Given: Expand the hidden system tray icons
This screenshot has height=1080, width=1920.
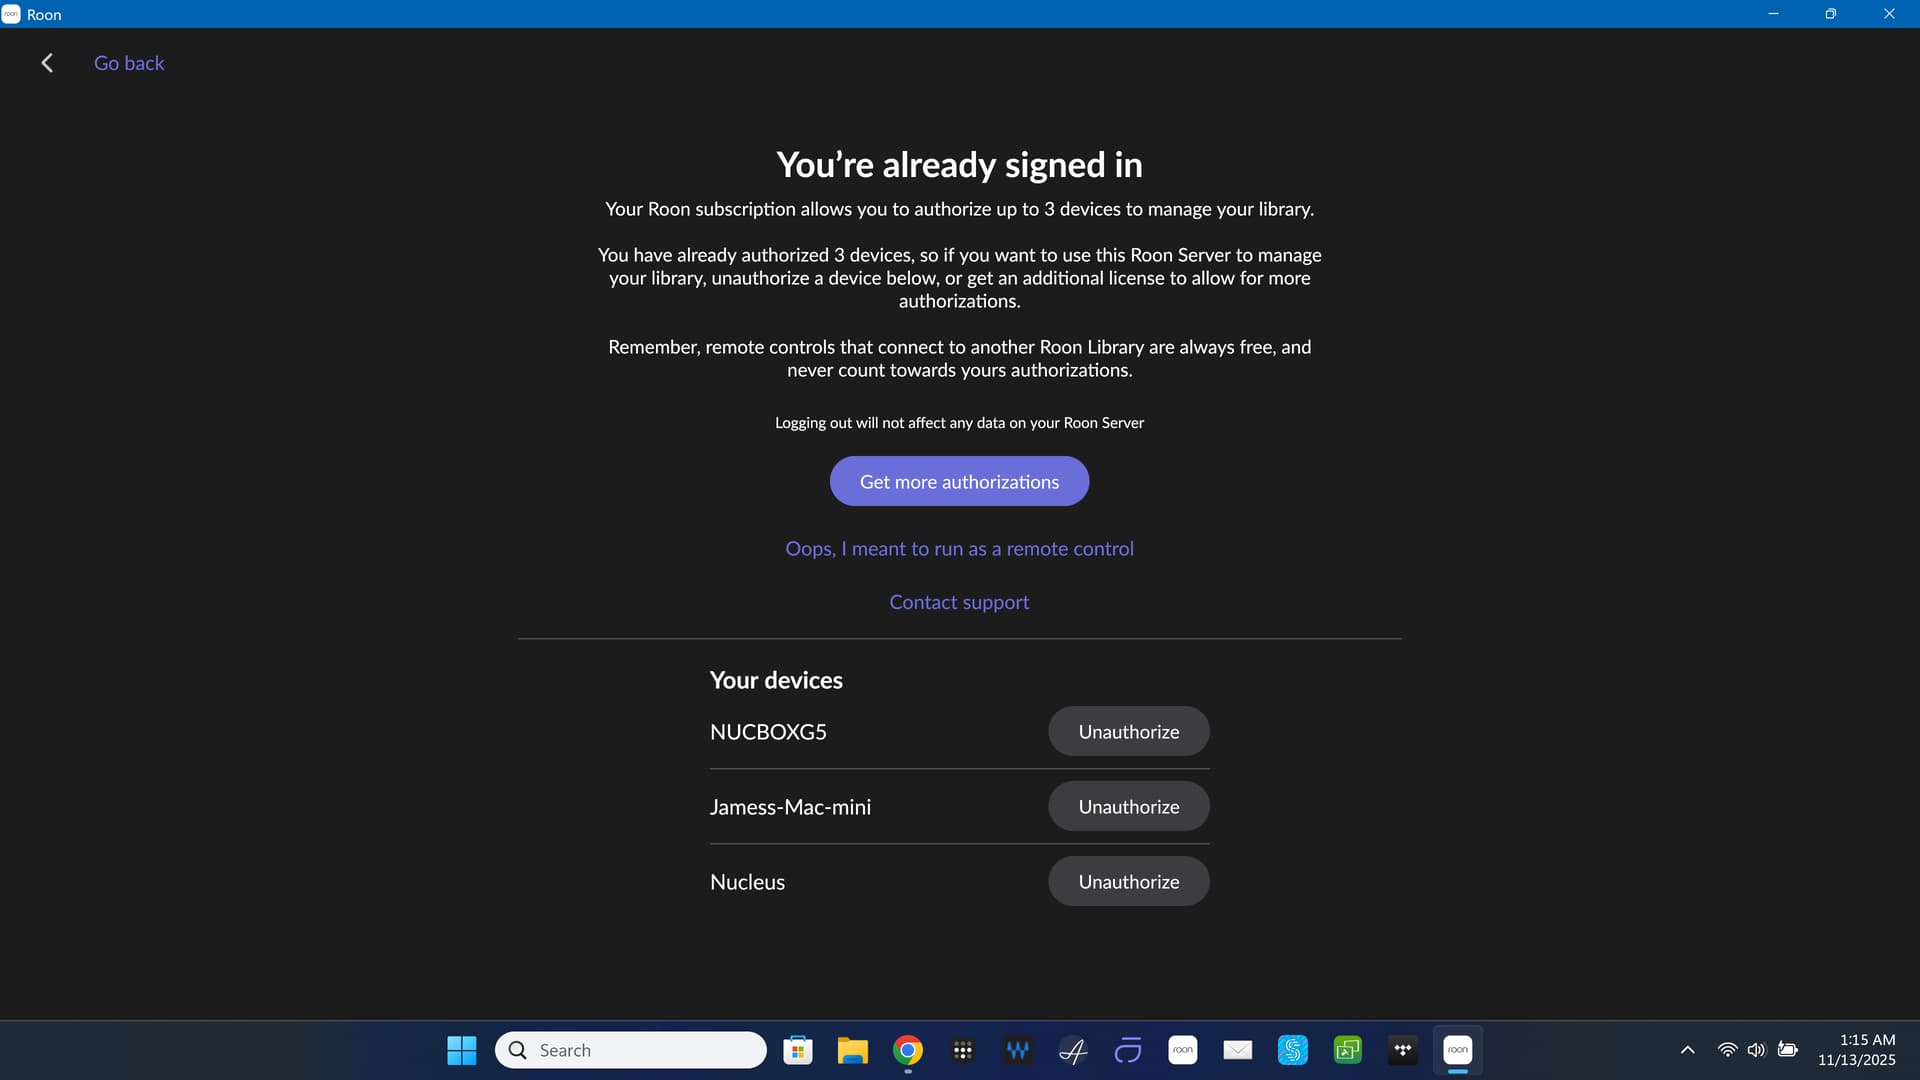Looking at the screenshot, I should (x=1687, y=1050).
